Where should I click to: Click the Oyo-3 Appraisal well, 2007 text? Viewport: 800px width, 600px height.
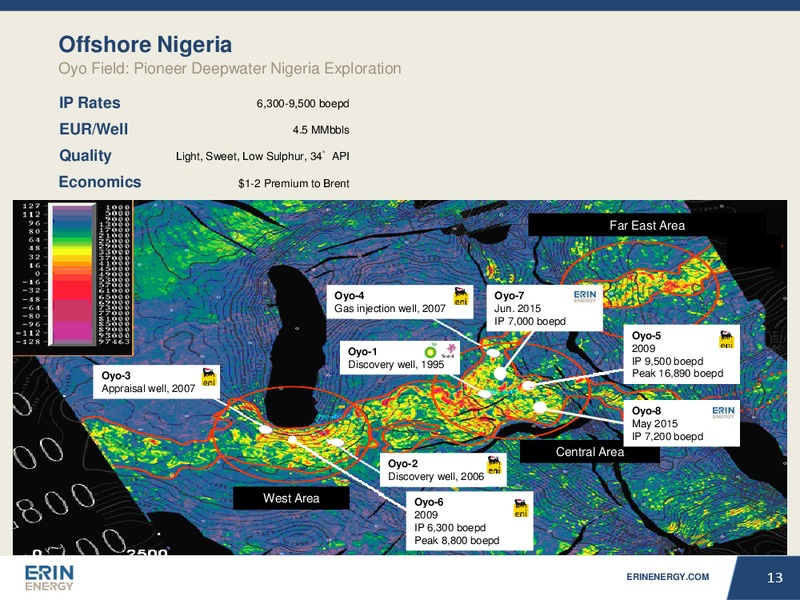148,389
